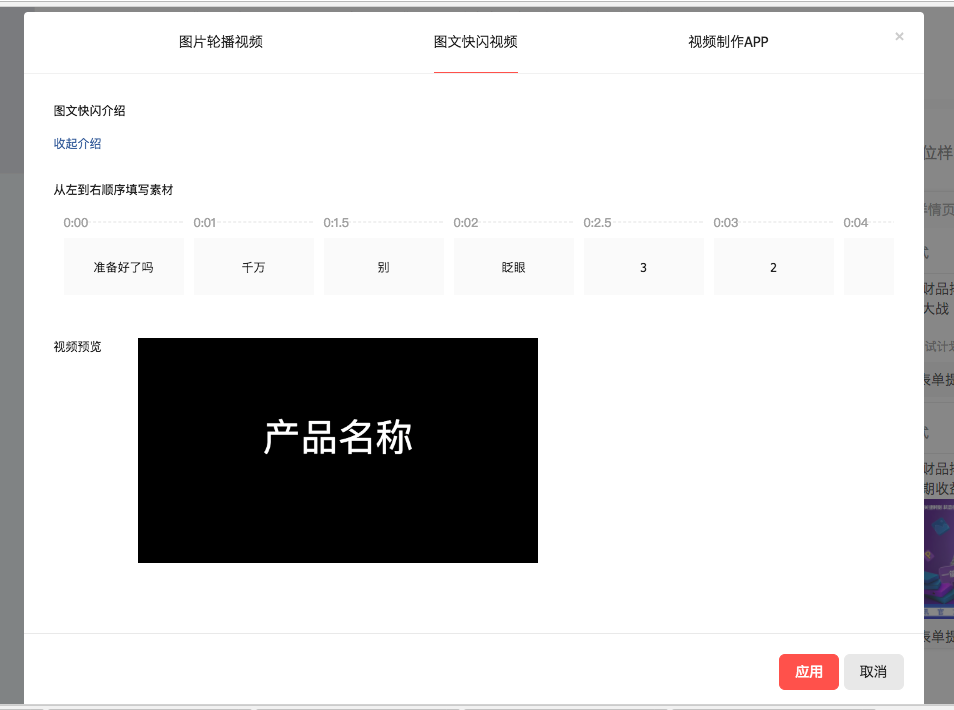Select the 0:03 timeline marker
Image resolution: width=954 pixels, height=710 pixels.
pos(726,223)
